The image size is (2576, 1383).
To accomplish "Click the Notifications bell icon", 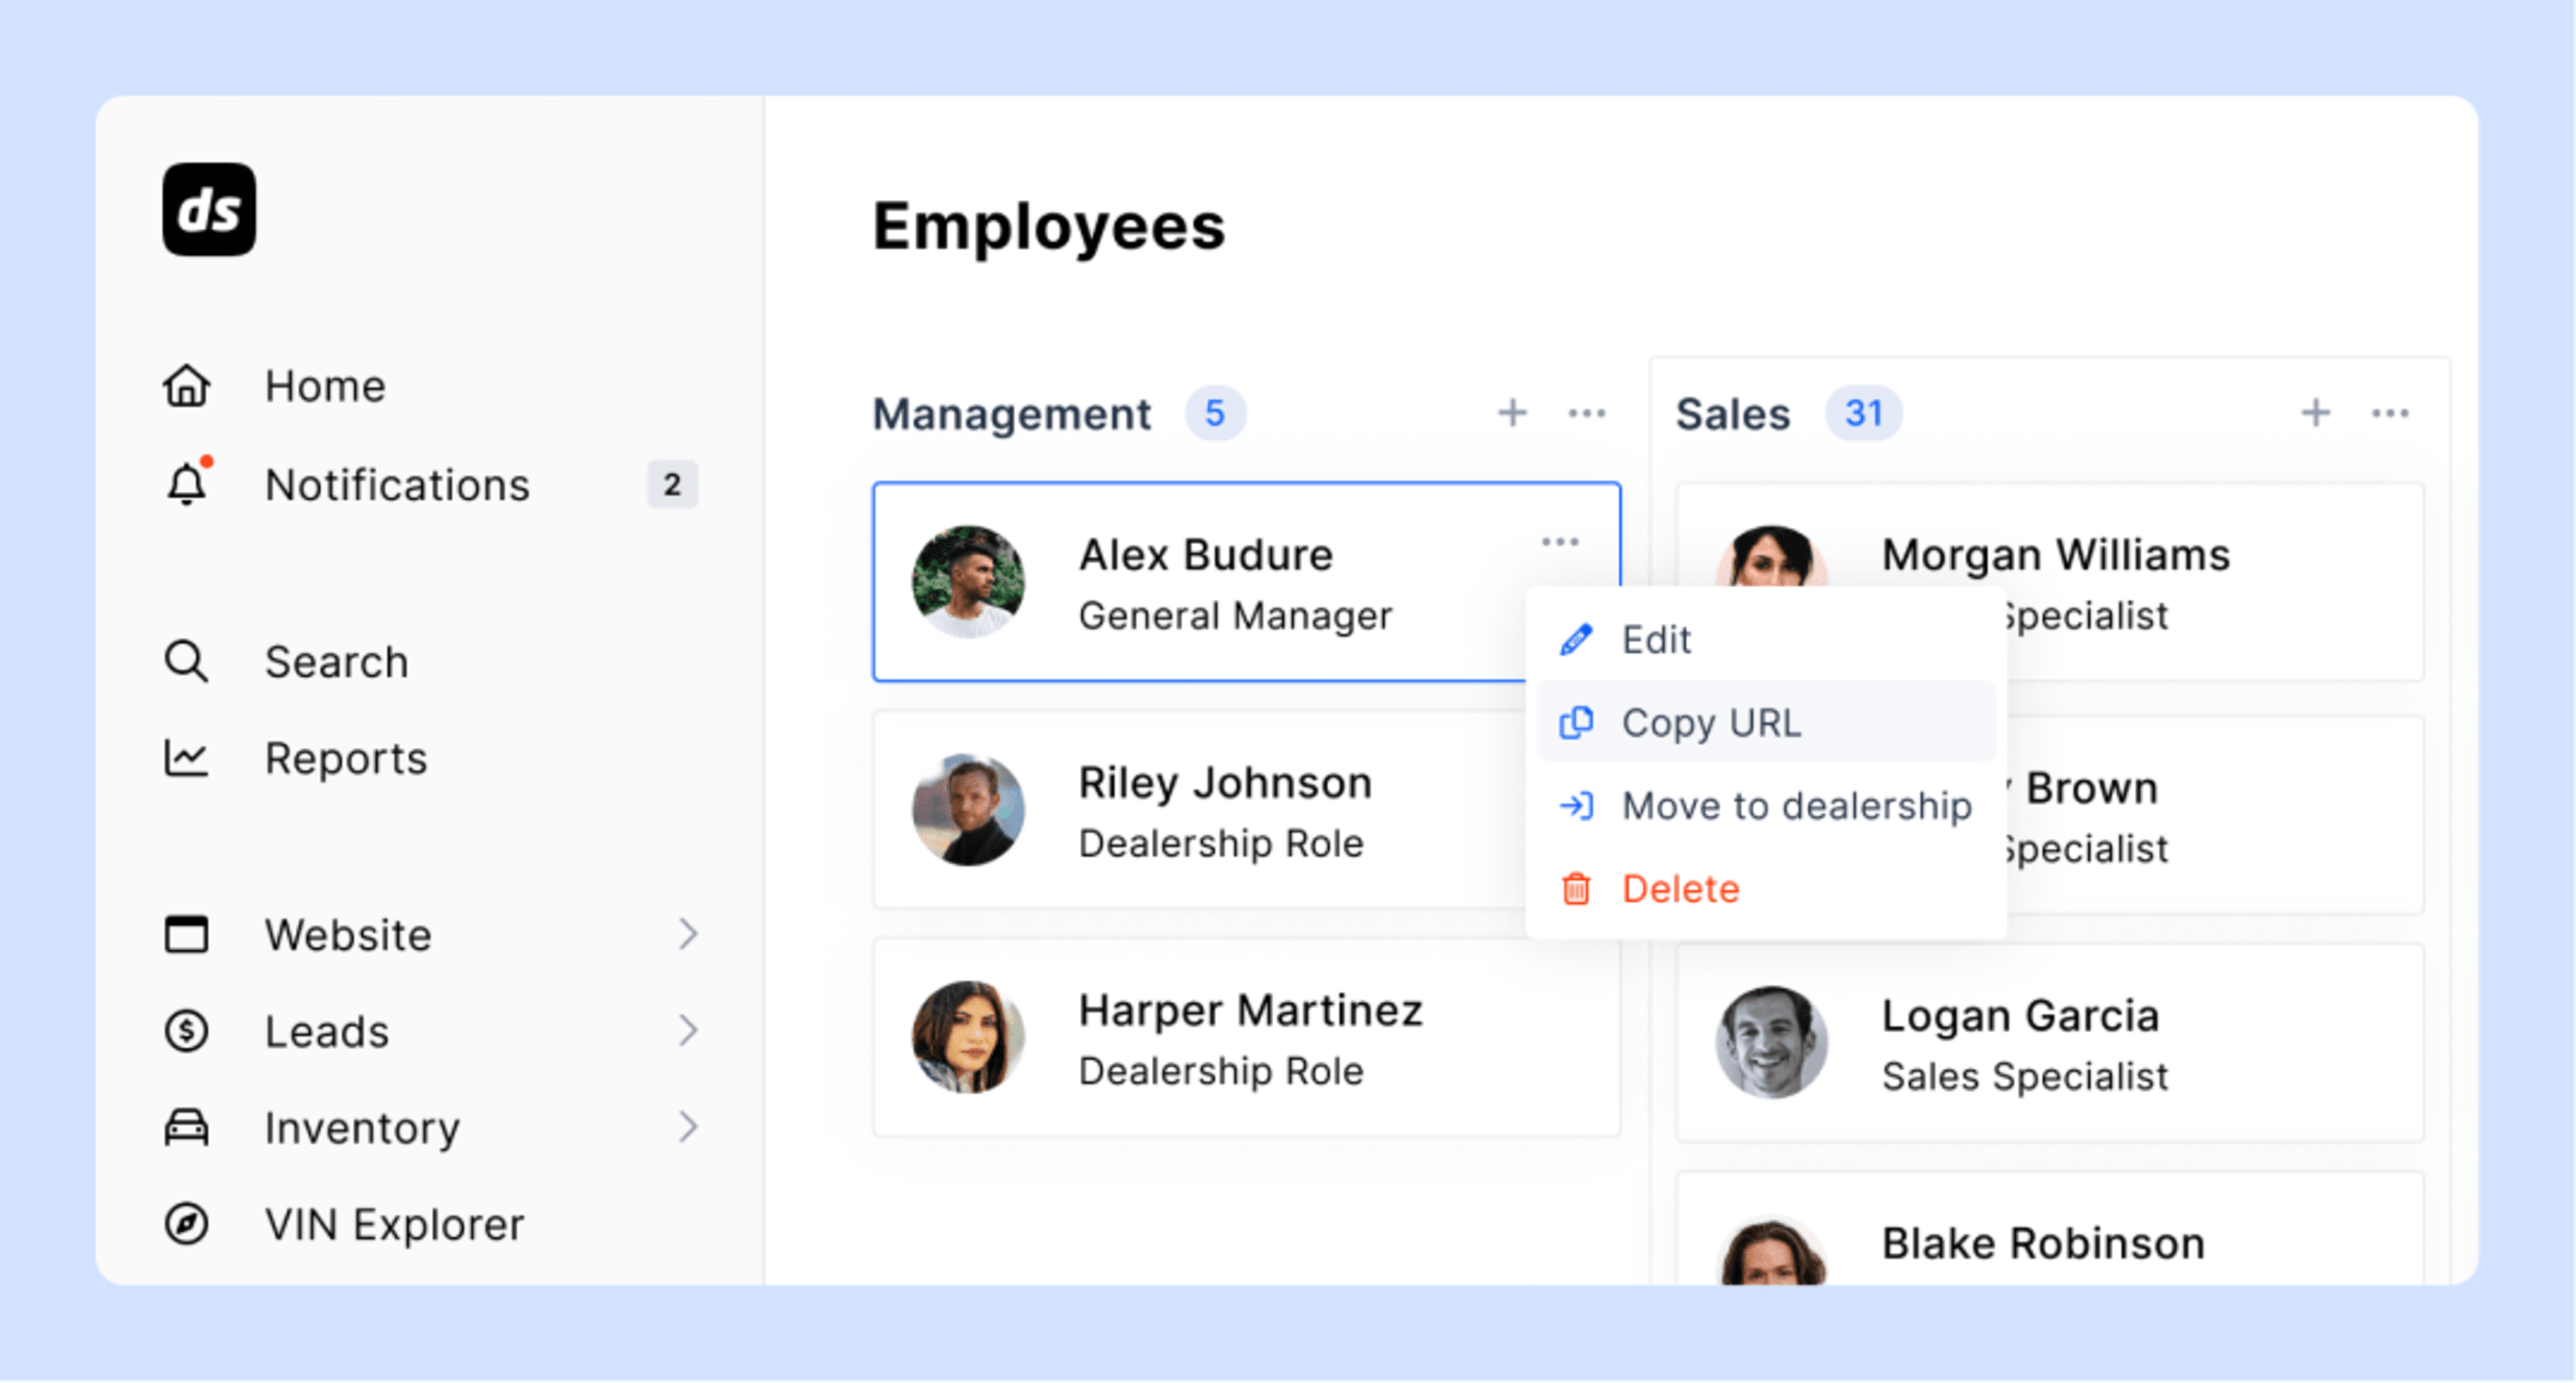I will (x=187, y=484).
